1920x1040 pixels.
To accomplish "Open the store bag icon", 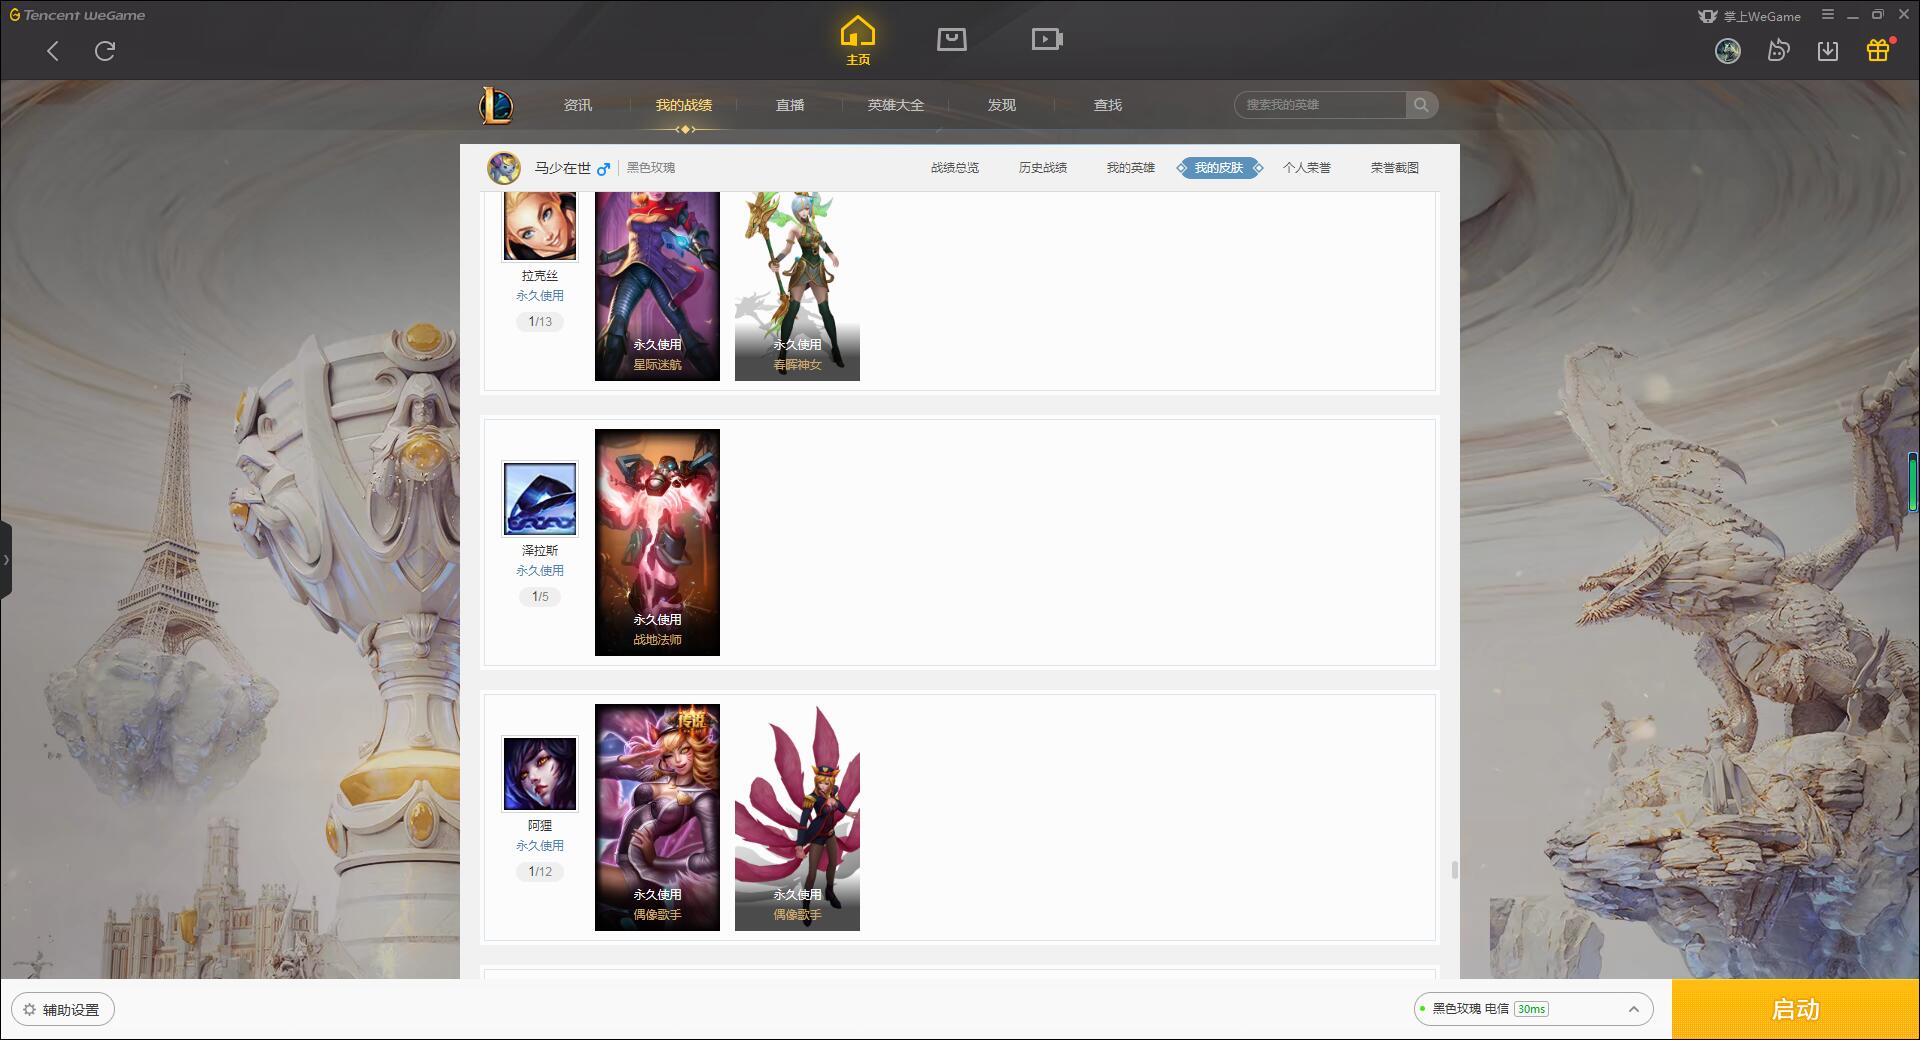I will pos(951,39).
